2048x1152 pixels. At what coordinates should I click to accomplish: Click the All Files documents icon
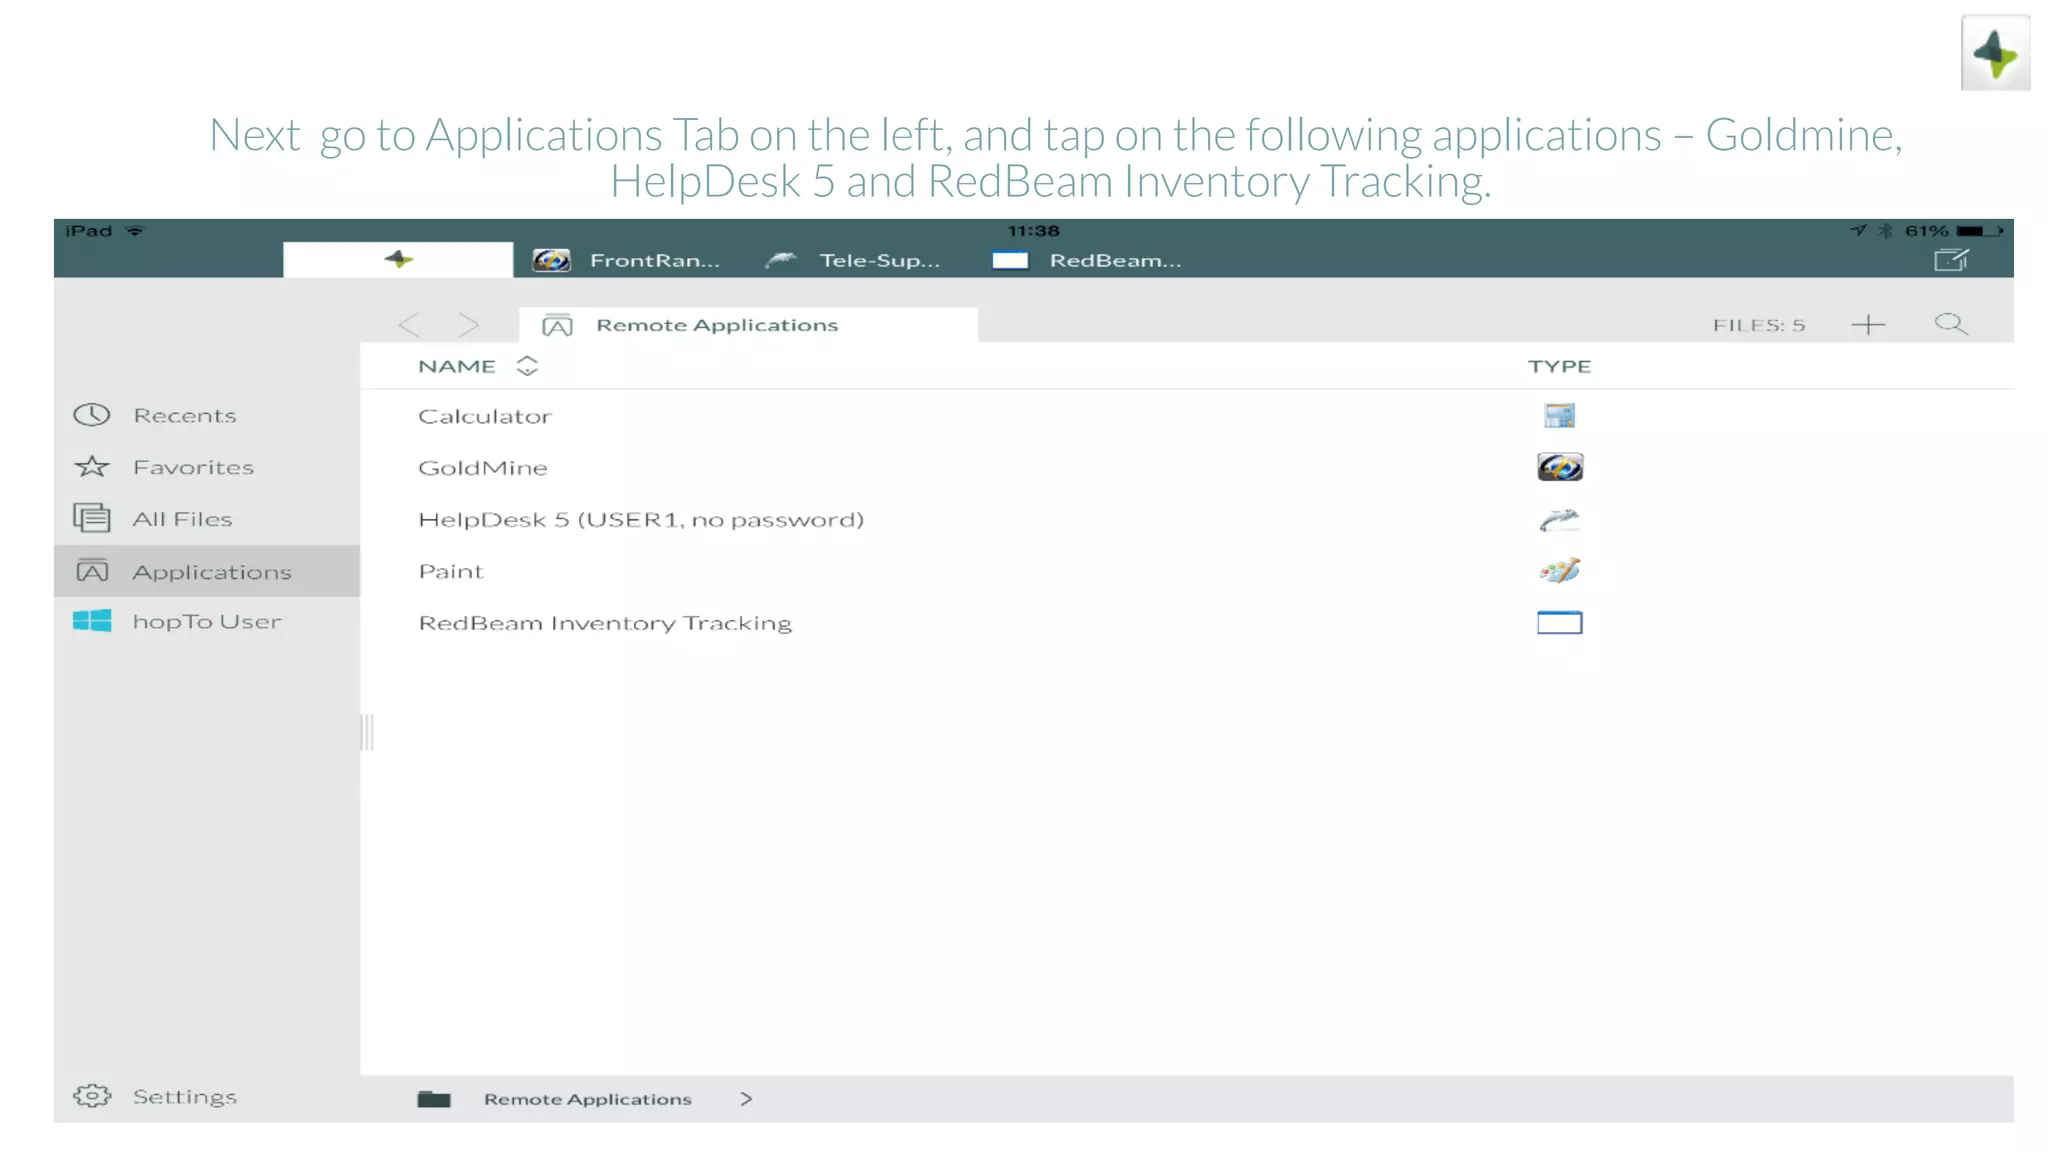[x=92, y=518]
